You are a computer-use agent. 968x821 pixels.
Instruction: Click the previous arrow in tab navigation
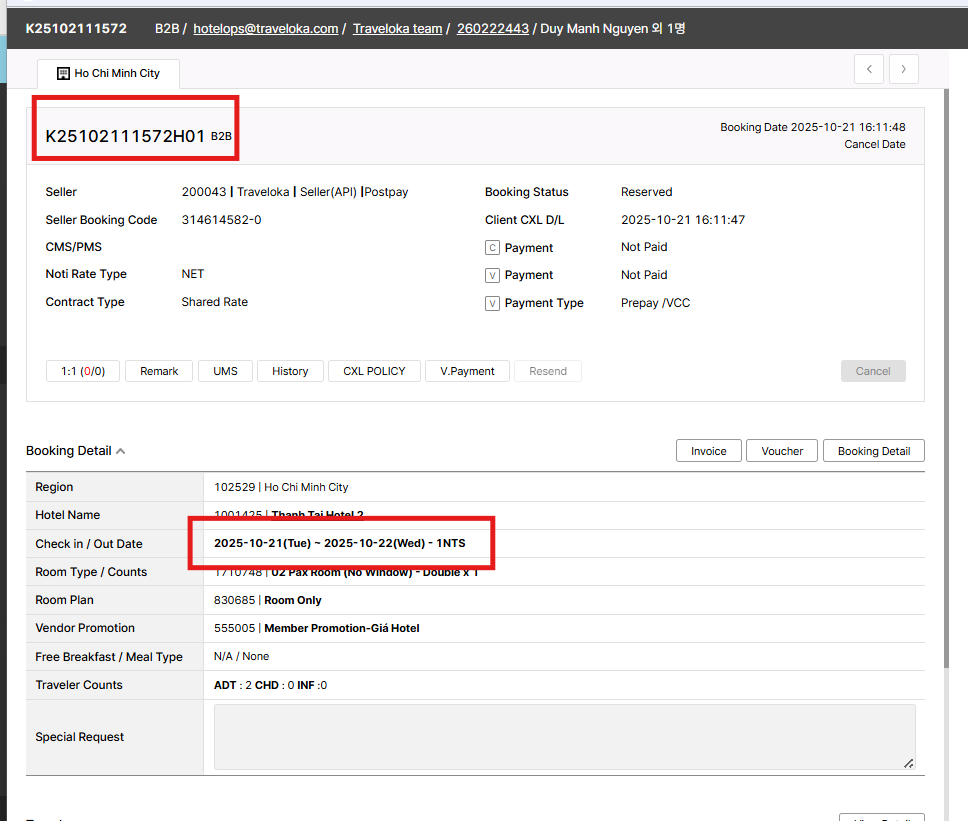click(x=869, y=69)
